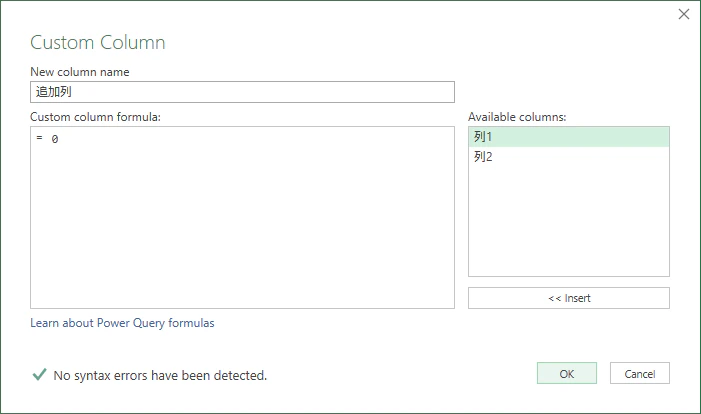Place cursor after the 0 in the formula
Screen dimensions: 701x414
59,139
